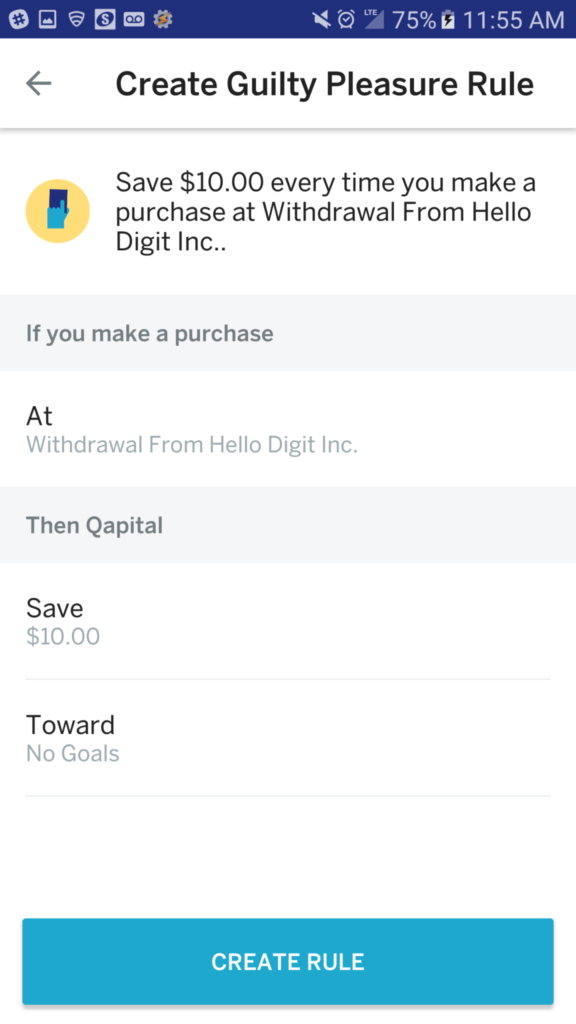Tap the image notification icon
Image resolution: width=576 pixels, height=1024 pixels.
click(48, 20)
